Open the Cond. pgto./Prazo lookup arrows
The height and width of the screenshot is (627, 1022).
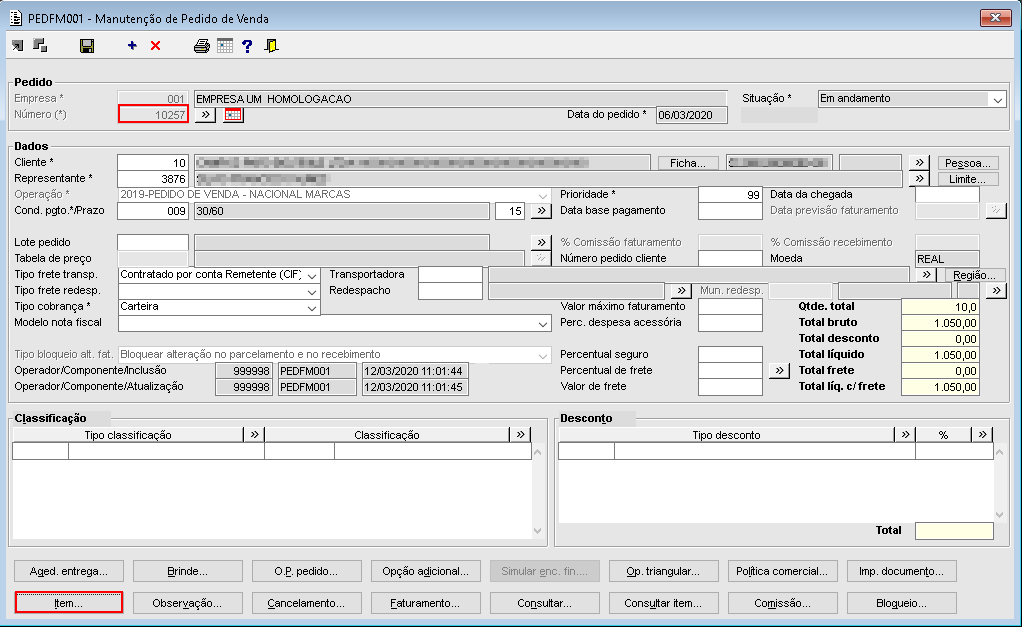(541, 211)
